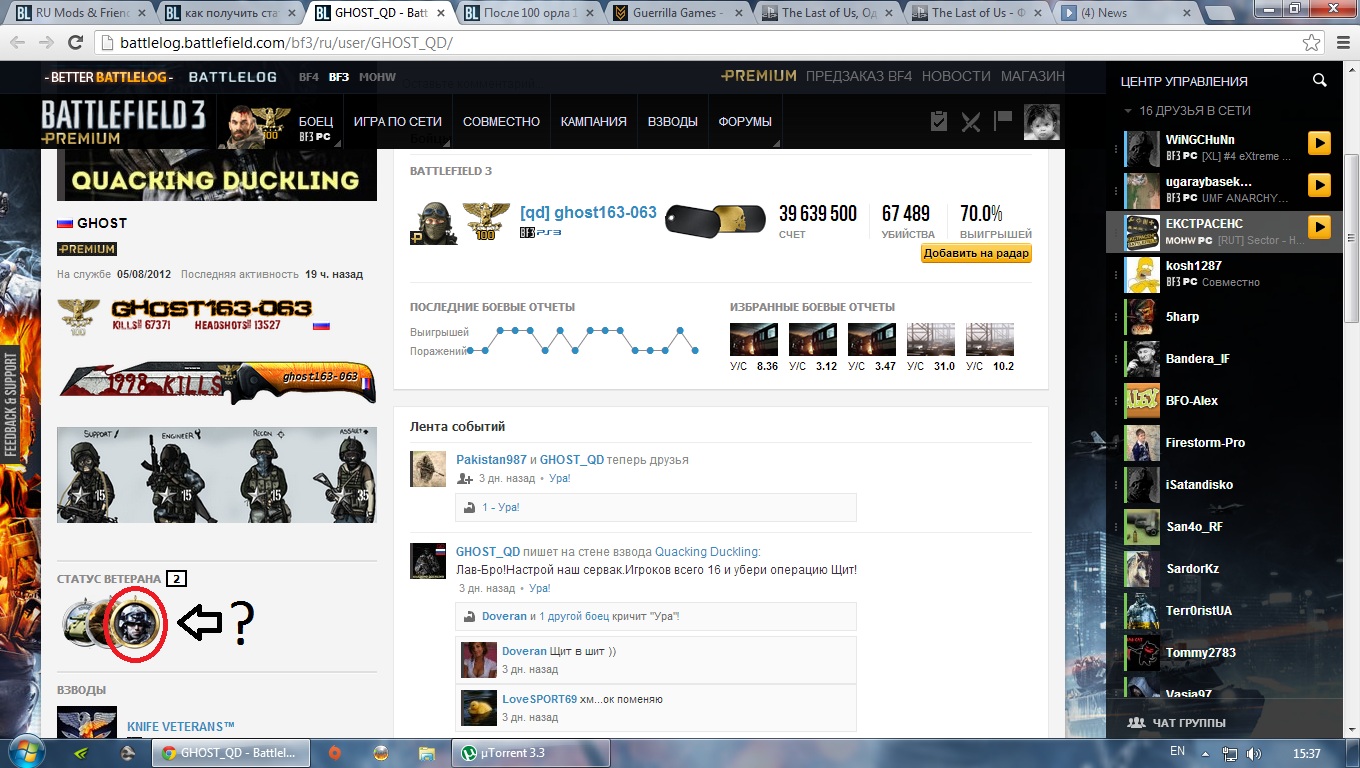Click the browser address bar
Image resolution: width=1360 pixels, height=768 pixels.
click(x=700, y=43)
